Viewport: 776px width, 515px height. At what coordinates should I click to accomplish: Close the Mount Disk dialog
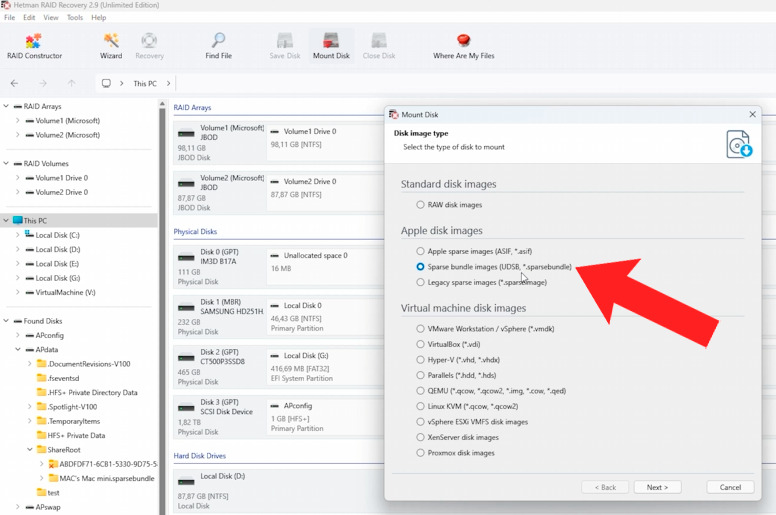click(x=752, y=114)
